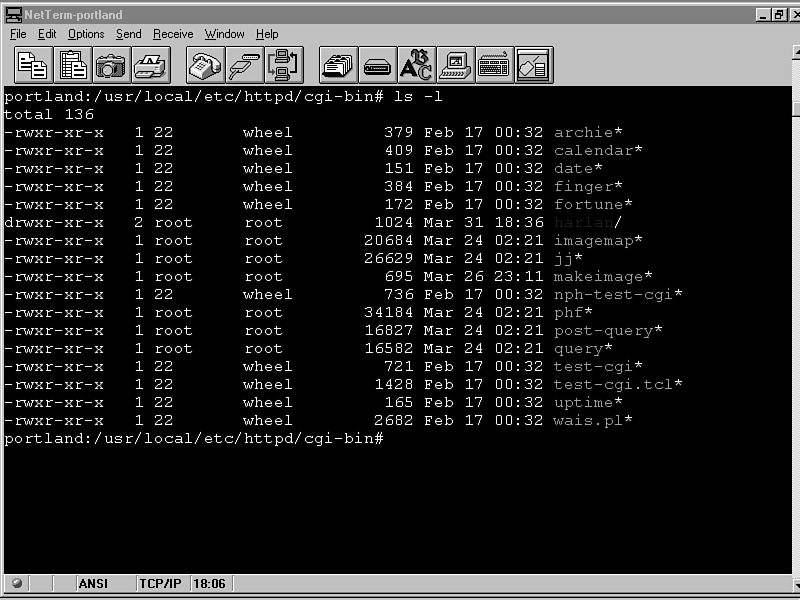
Task: Click the keyboard icon in the toolbar
Action: point(494,65)
